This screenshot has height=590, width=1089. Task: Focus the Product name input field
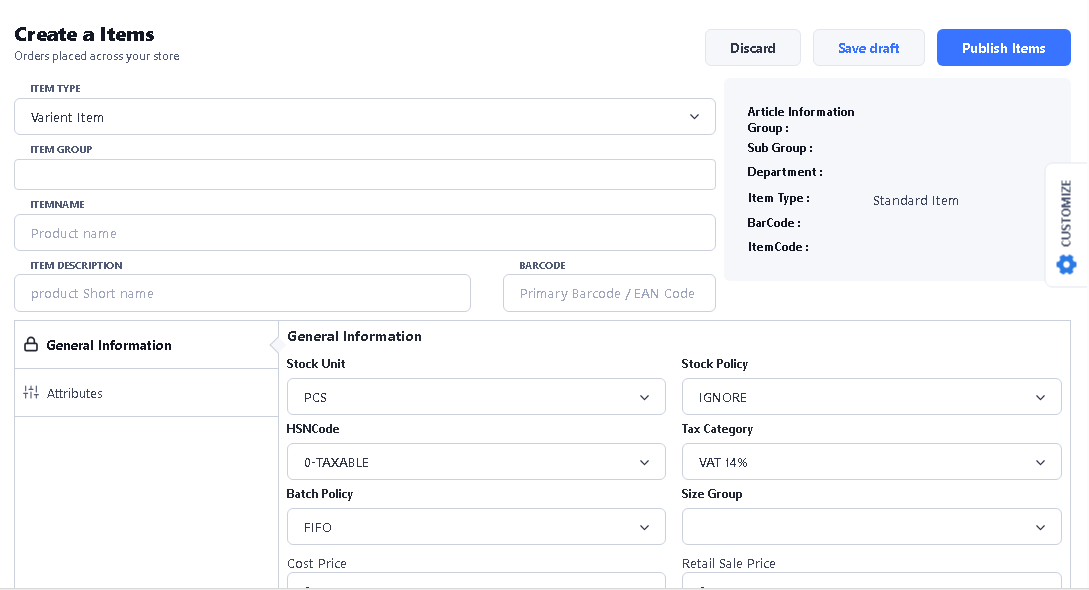tap(364, 233)
